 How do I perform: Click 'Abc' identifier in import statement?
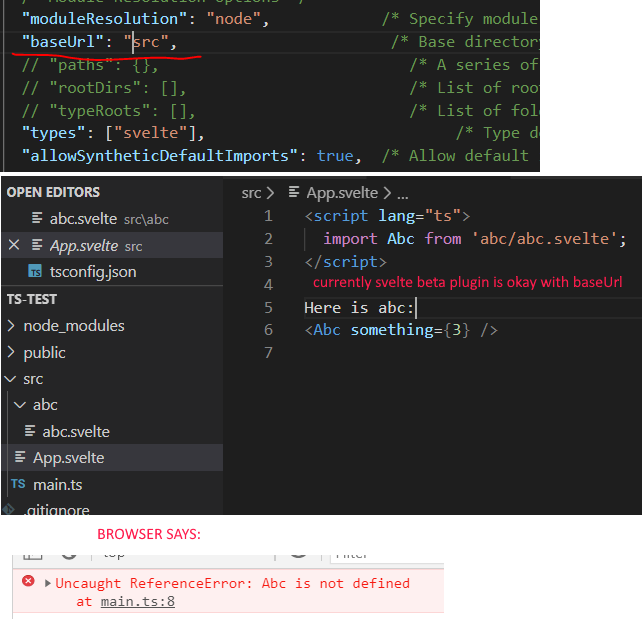(401, 239)
